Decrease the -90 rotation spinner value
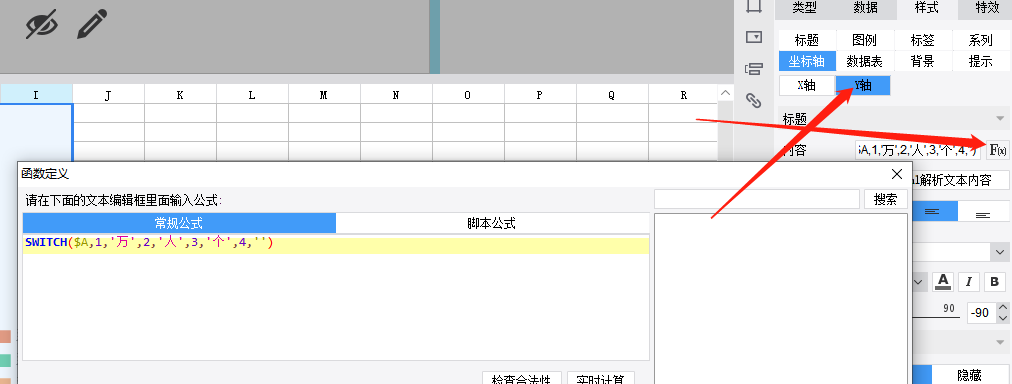Screen dimensions: 1012x384 click(x=1002, y=318)
